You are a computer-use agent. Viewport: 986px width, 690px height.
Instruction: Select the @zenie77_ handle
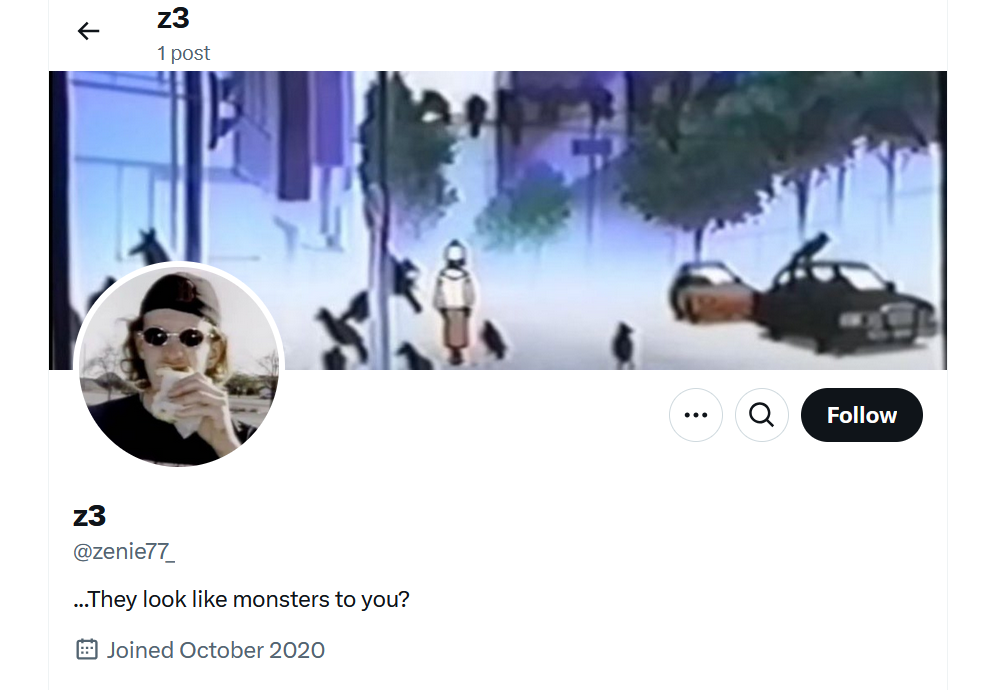(x=124, y=552)
